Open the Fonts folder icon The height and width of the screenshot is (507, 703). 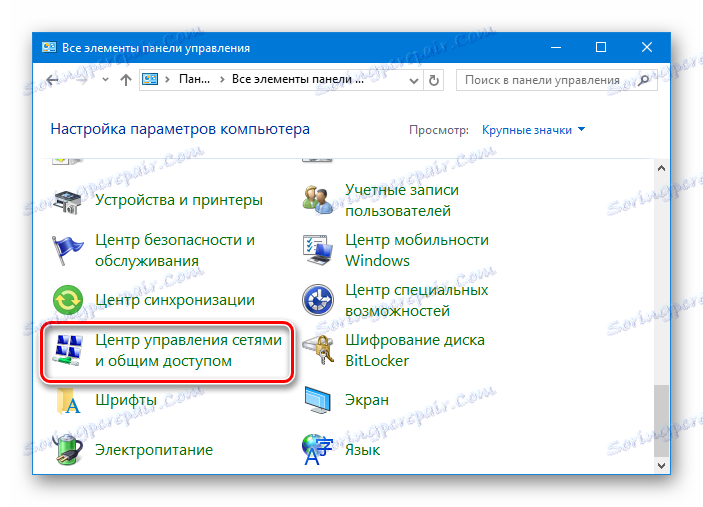68,400
